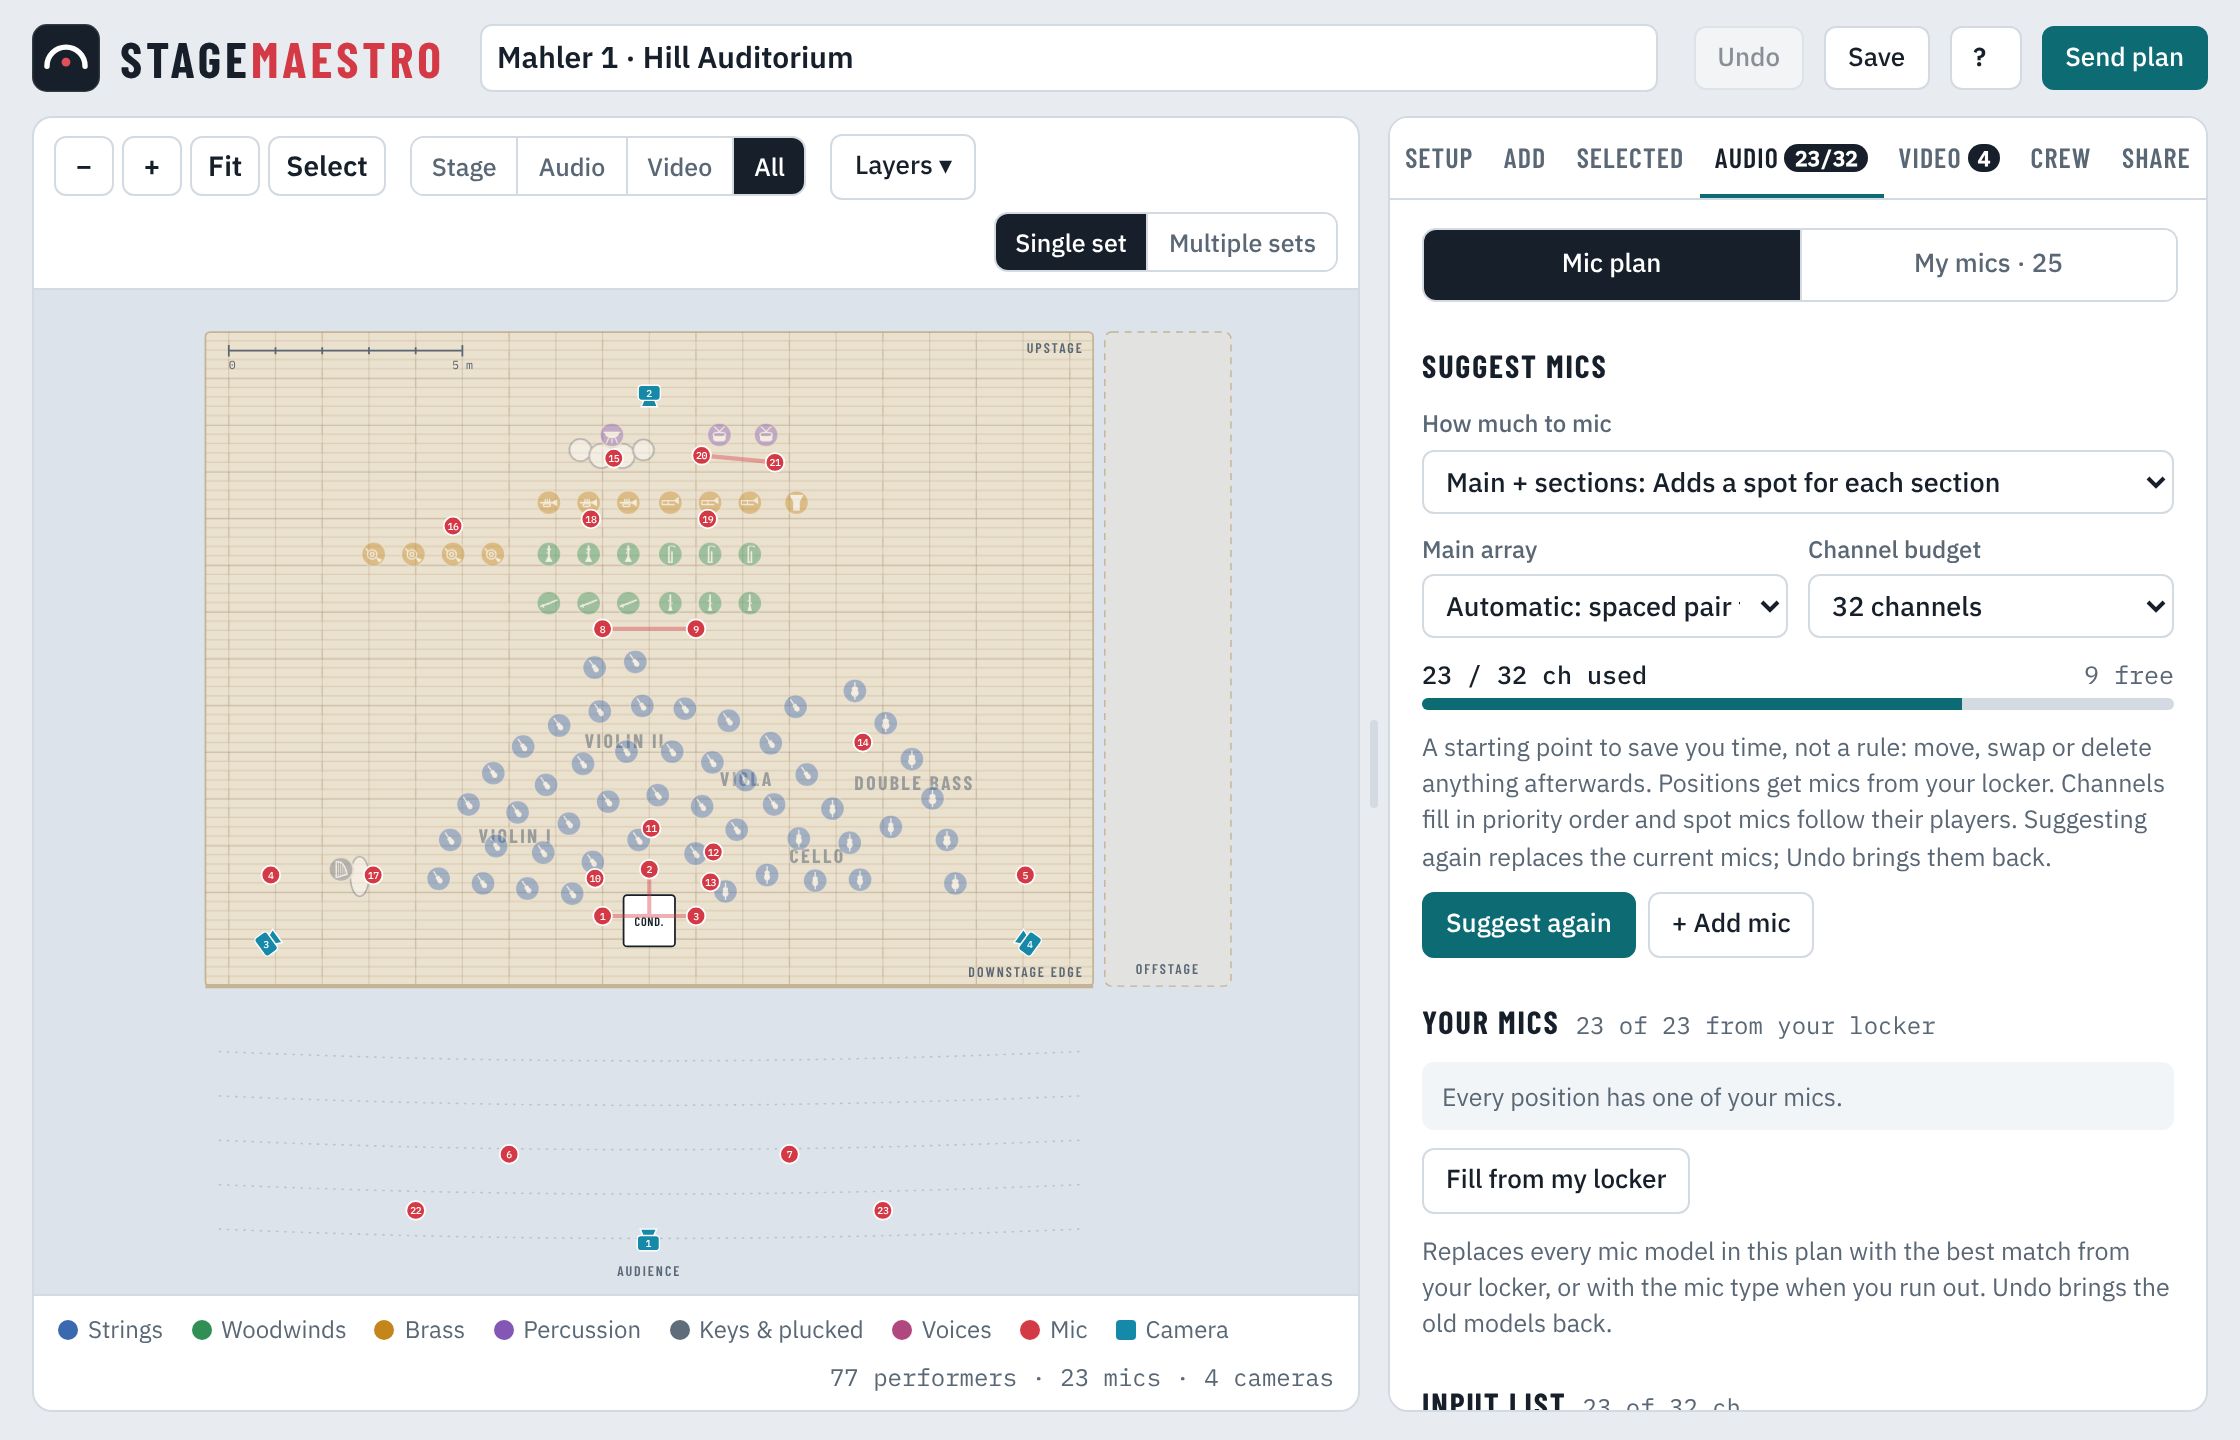Choose Multiple sets mode
The width and height of the screenshot is (2240, 1440).
tap(1242, 243)
